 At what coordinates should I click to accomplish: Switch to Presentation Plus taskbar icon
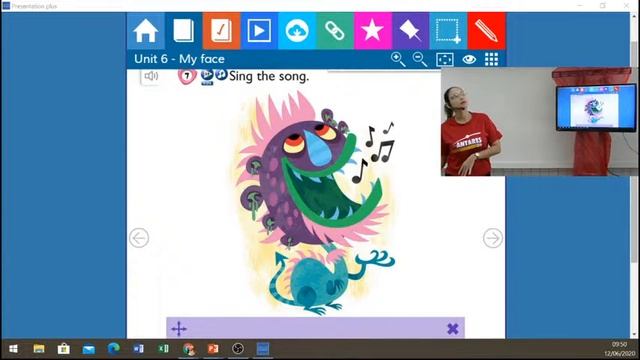pos(263,349)
